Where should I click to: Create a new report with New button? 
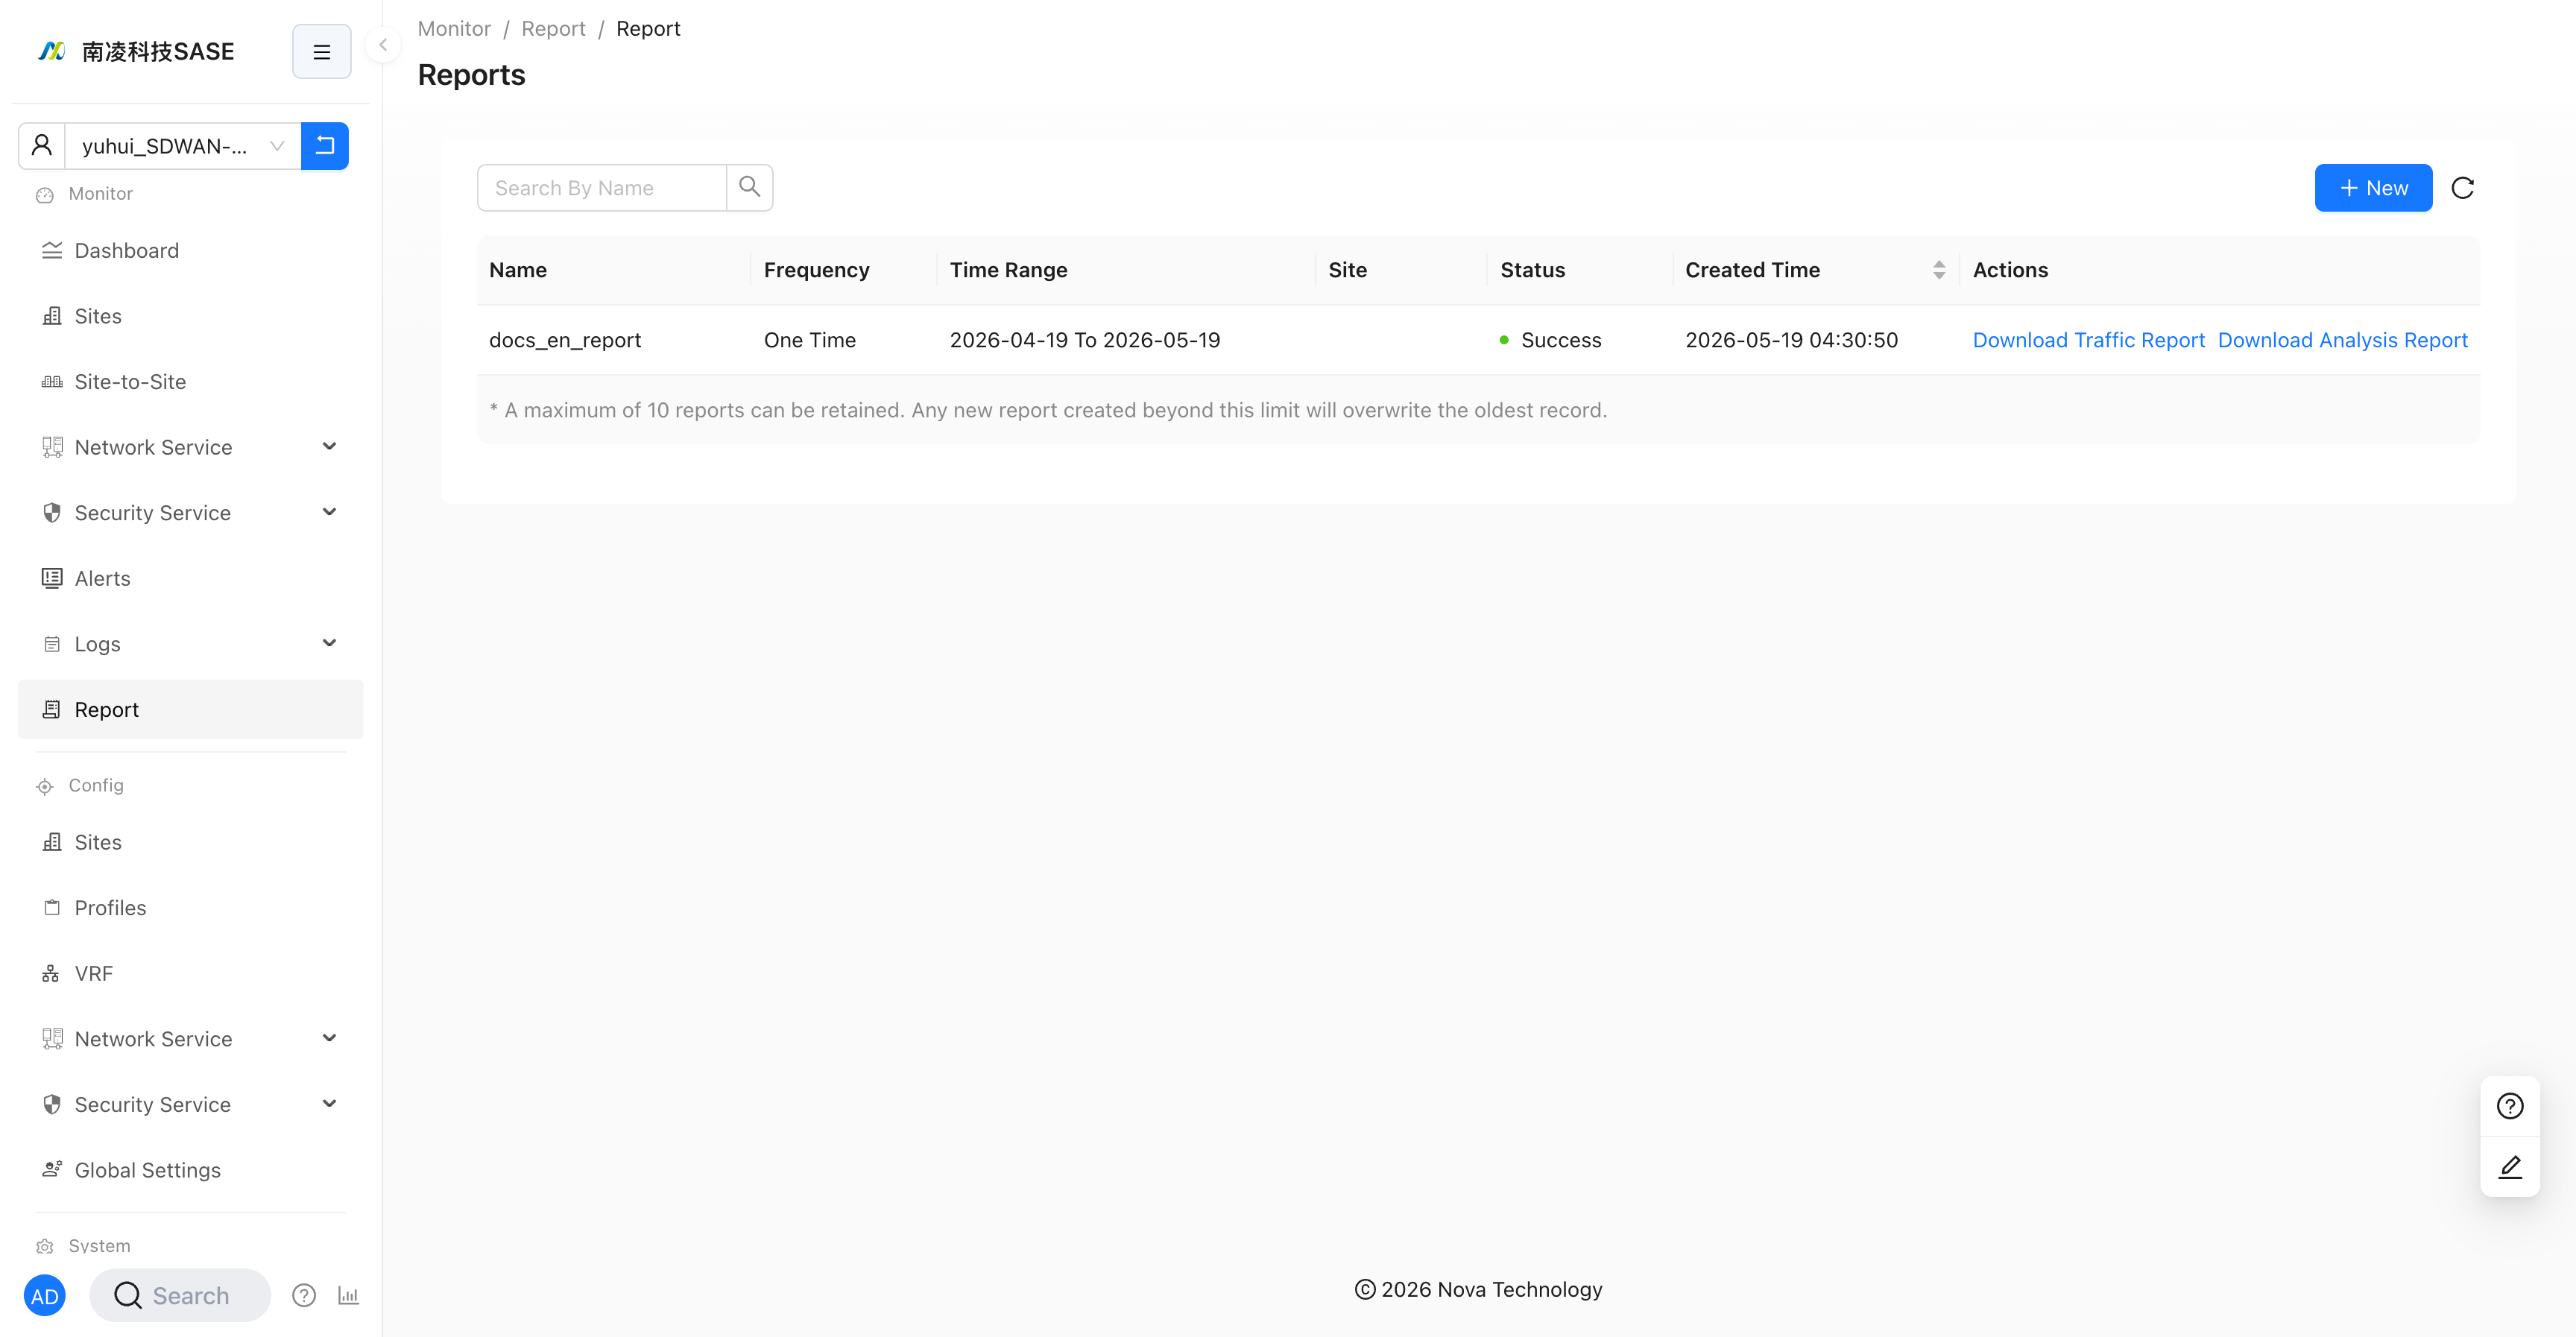(x=2373, y=188)
